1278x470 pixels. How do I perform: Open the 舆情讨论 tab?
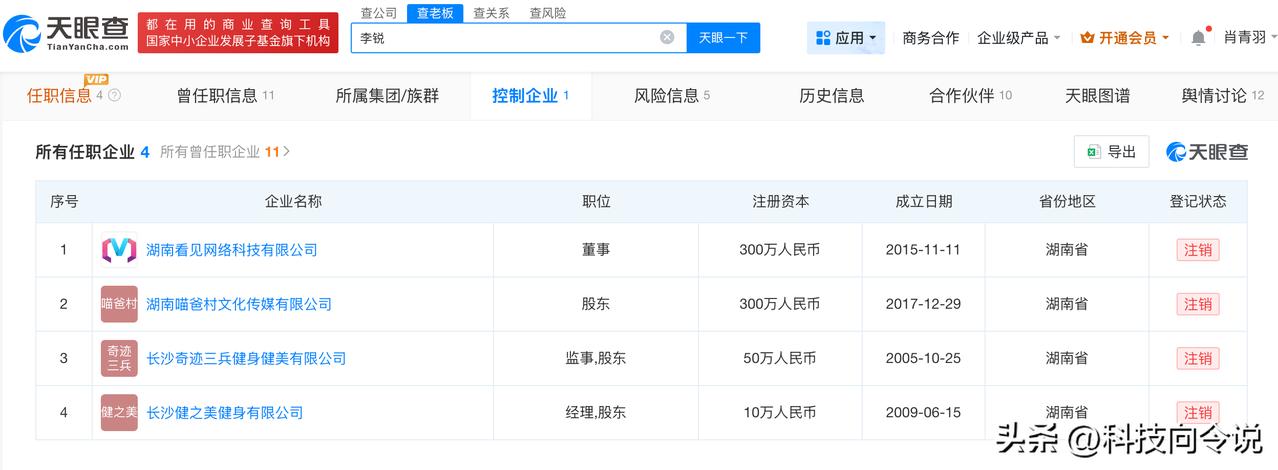[x=1222, y=96]
